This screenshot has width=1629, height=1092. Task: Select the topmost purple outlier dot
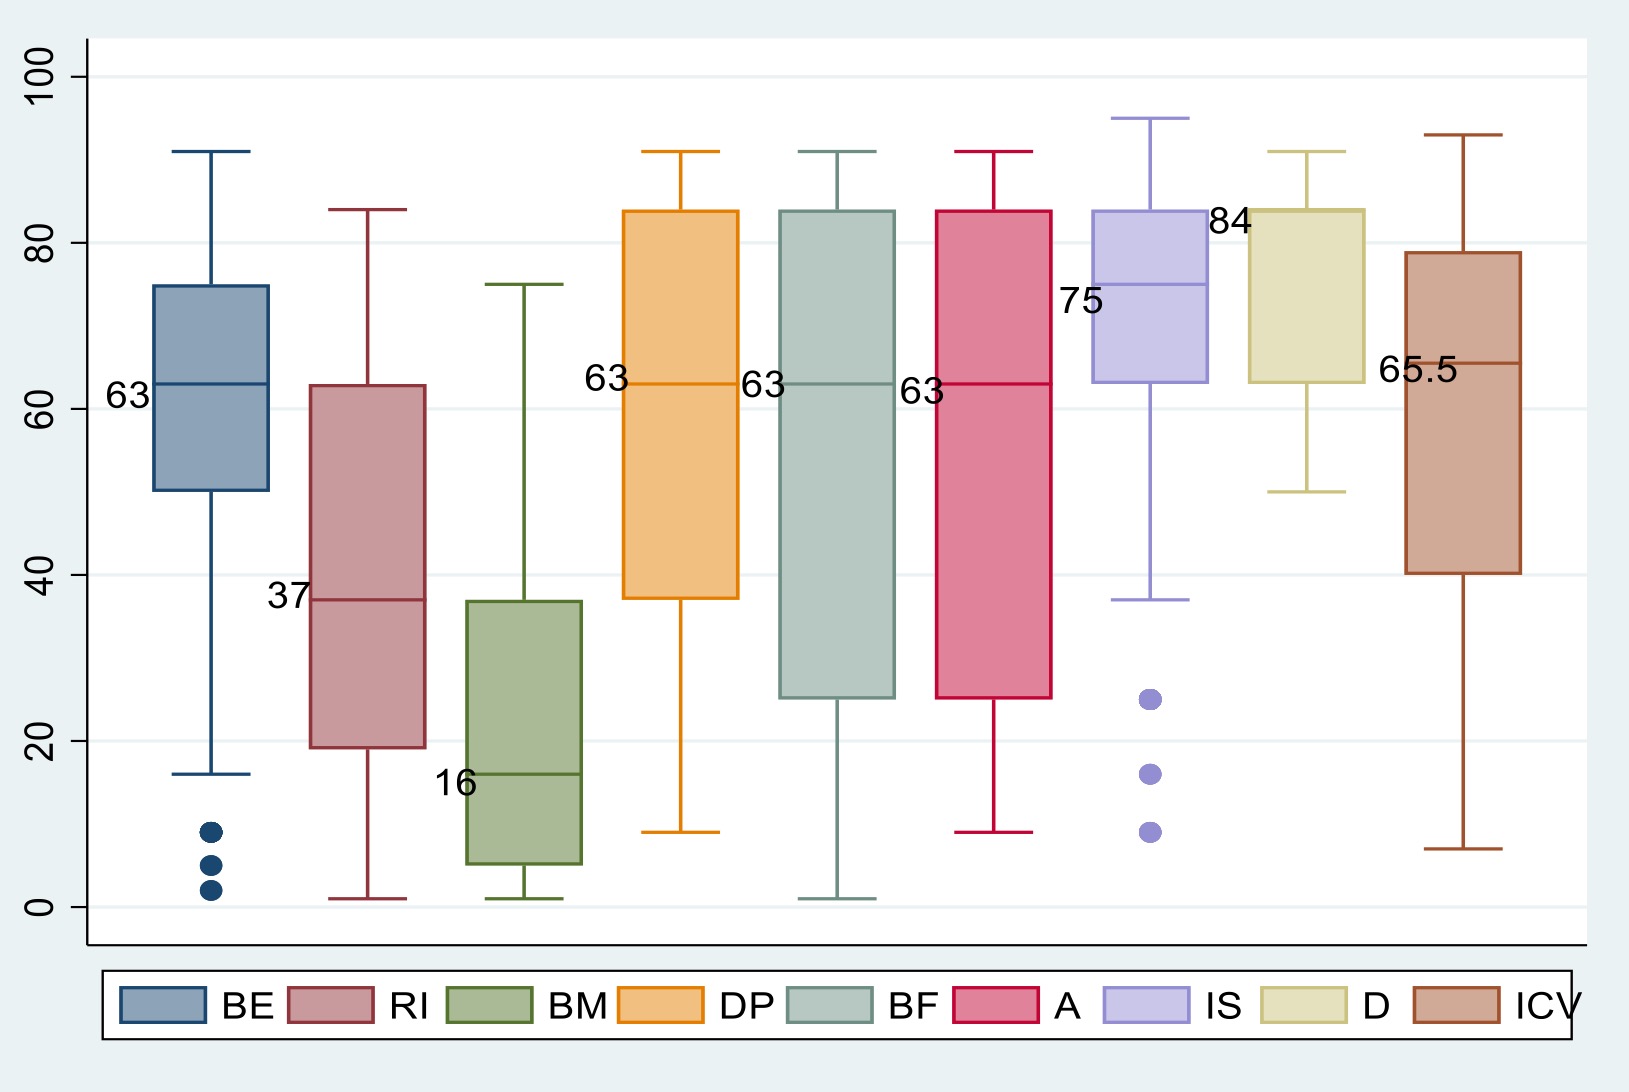pyautogui.click(x=1150, y=699)
